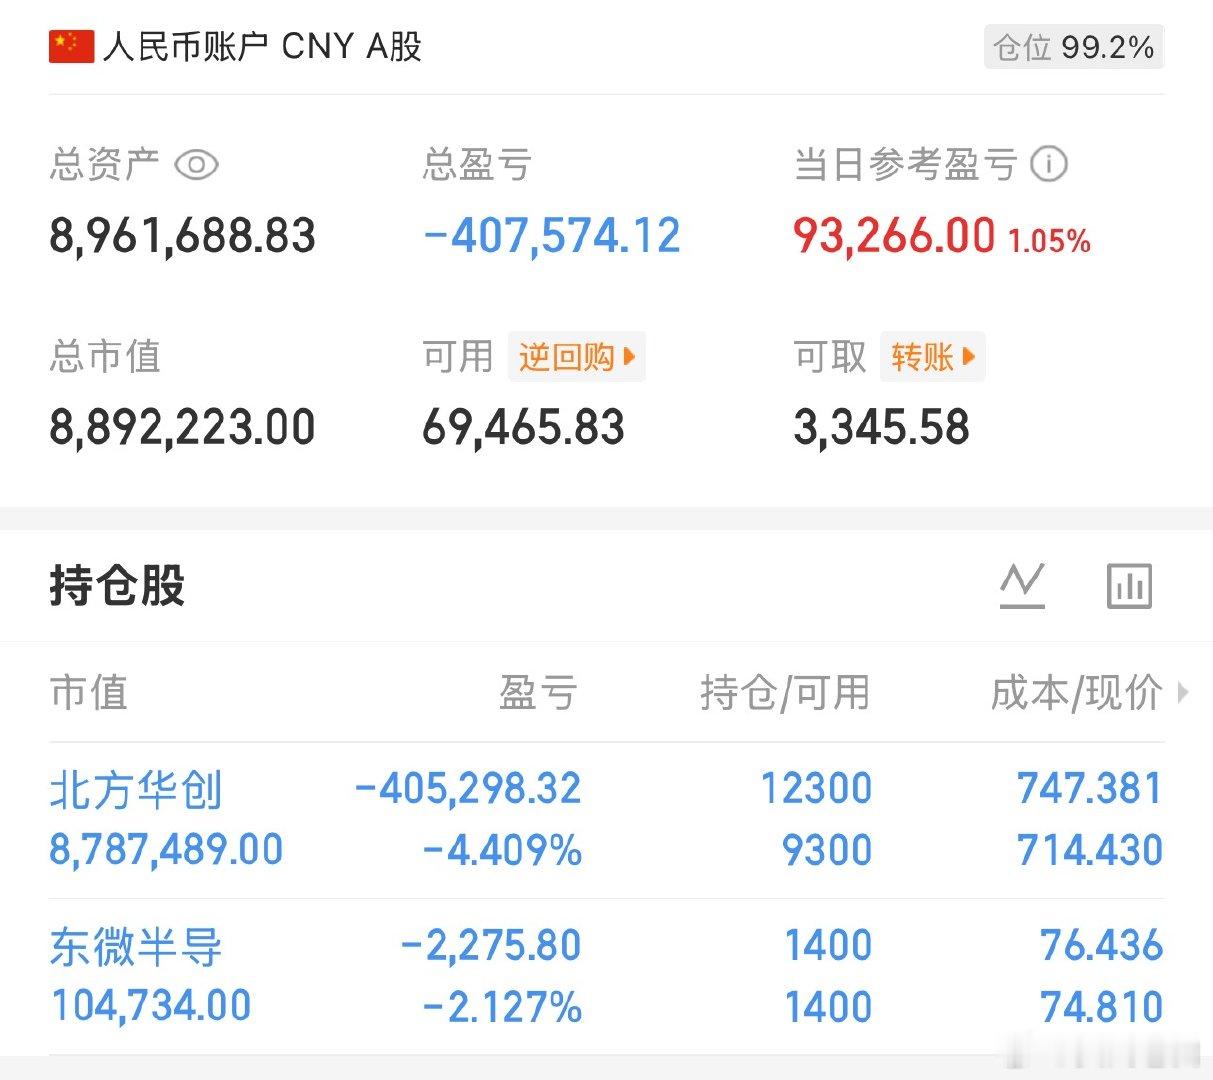Select market value 8,892,223.00
Screen dimensions: 1213x1080
click(182, 427)
